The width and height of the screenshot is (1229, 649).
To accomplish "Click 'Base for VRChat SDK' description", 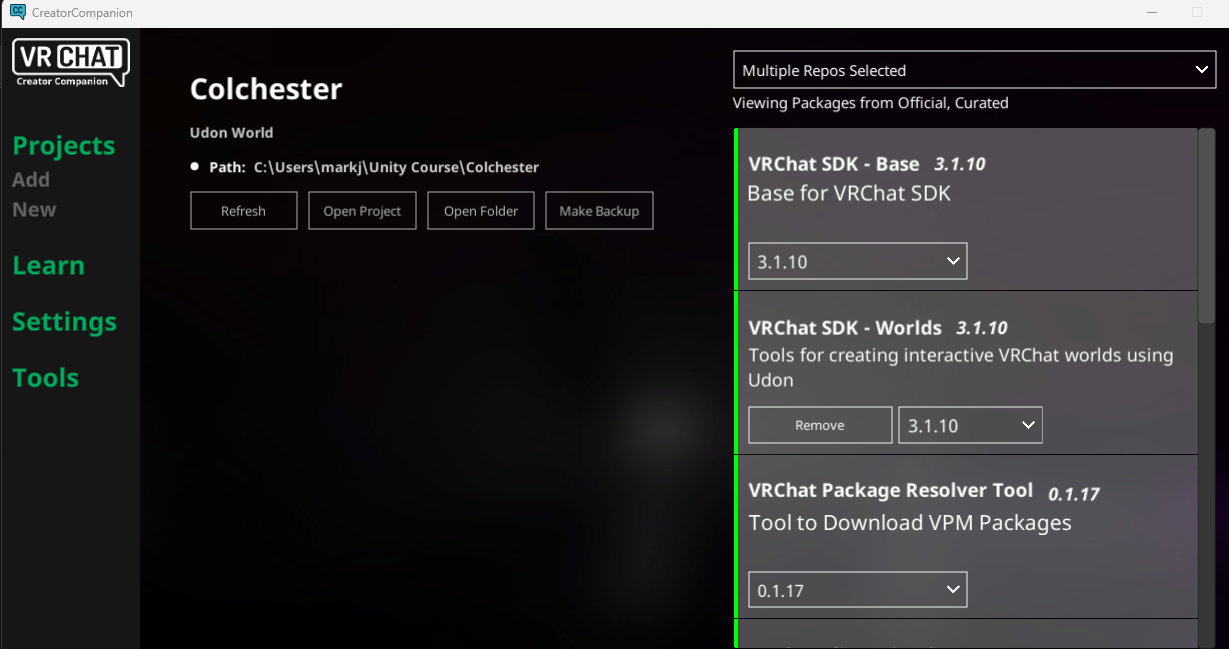I will tap(849, 194).
